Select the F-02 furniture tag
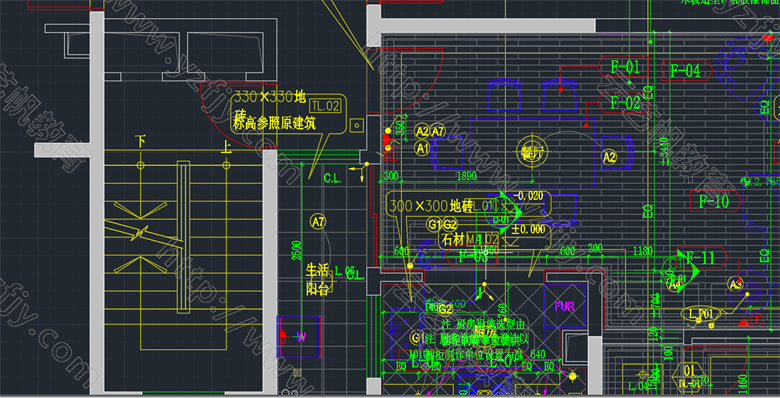 point(625,103)
